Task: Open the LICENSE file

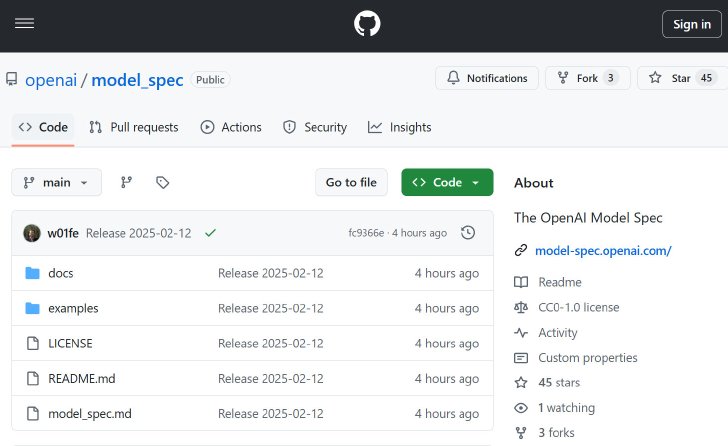Action: click(x=70, y=343)
